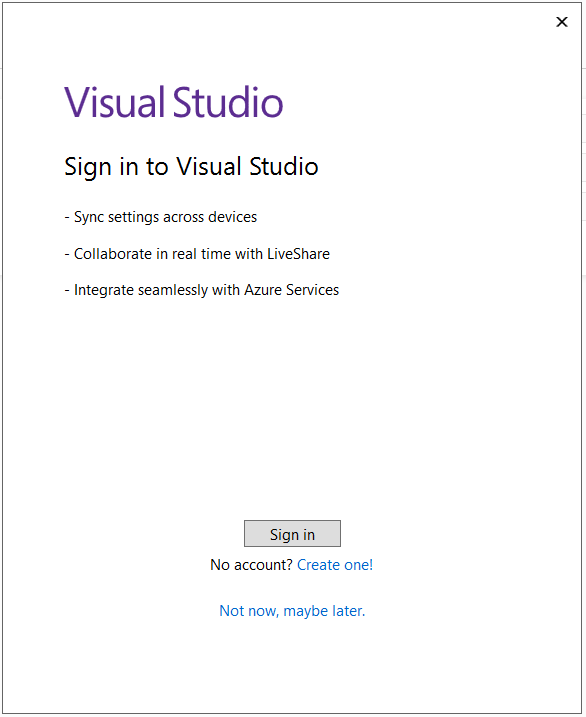The image size is (586, 717).
Task: Click the blank area above Sign in button
Action: click(x=292, y=412)
